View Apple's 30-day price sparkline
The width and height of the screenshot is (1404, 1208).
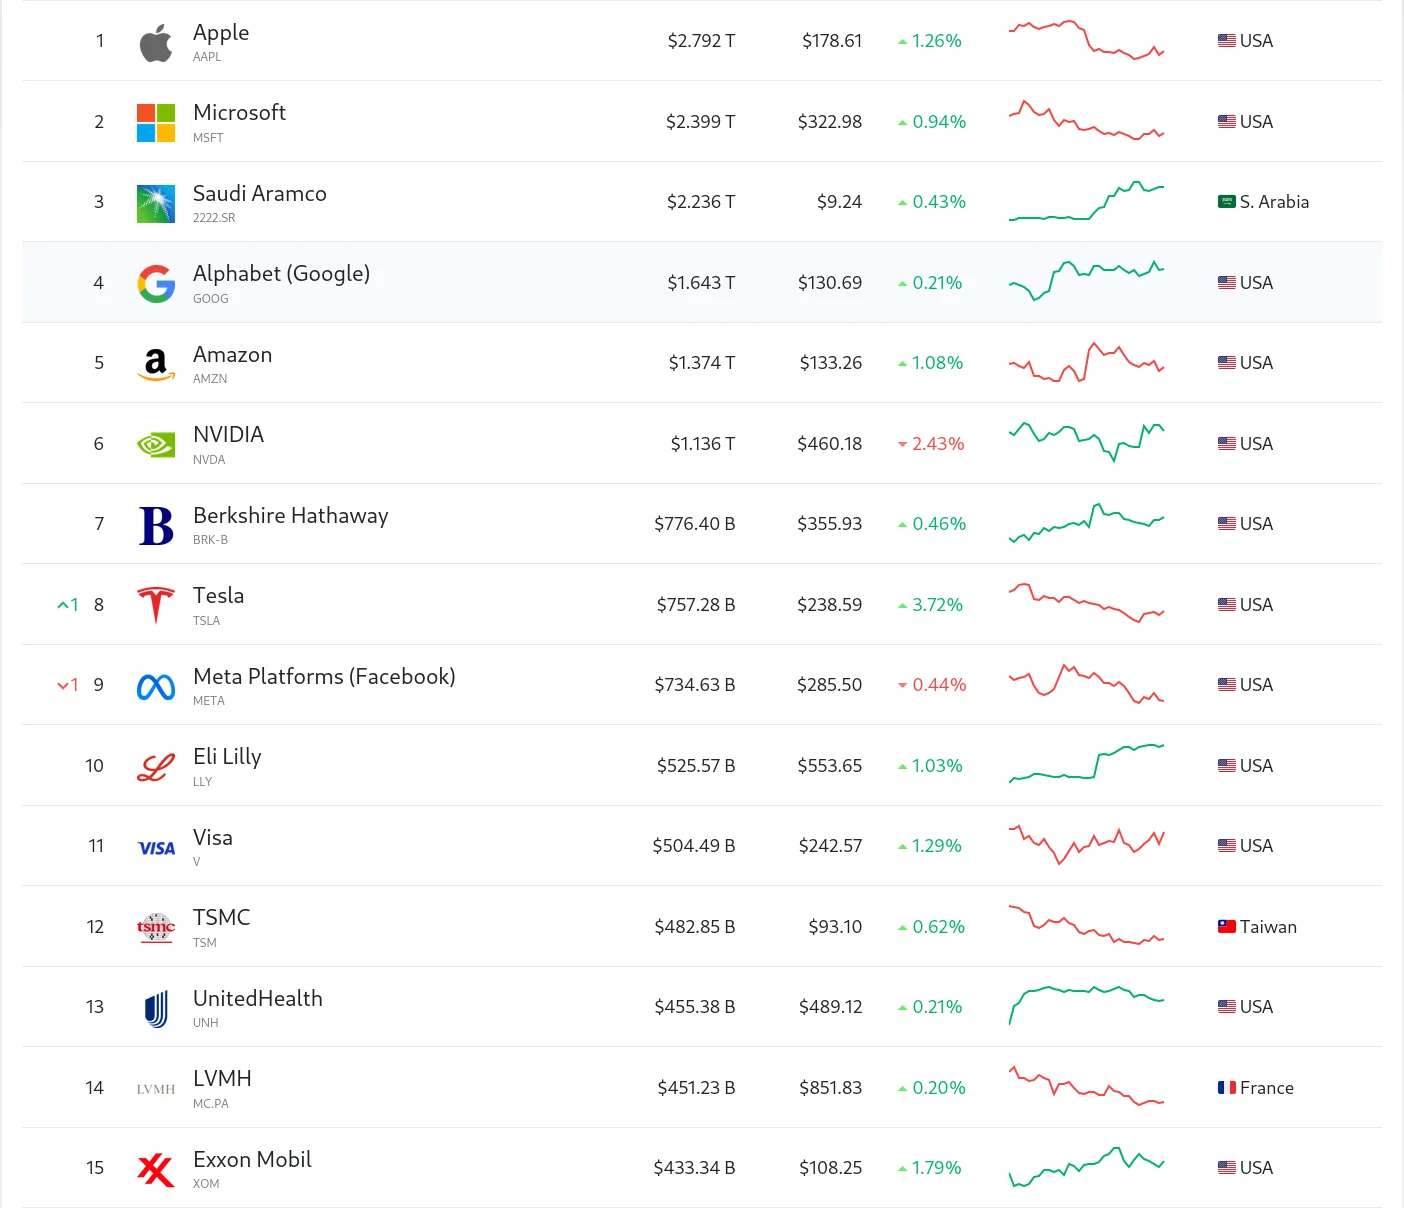click(x=1086, y=40)
